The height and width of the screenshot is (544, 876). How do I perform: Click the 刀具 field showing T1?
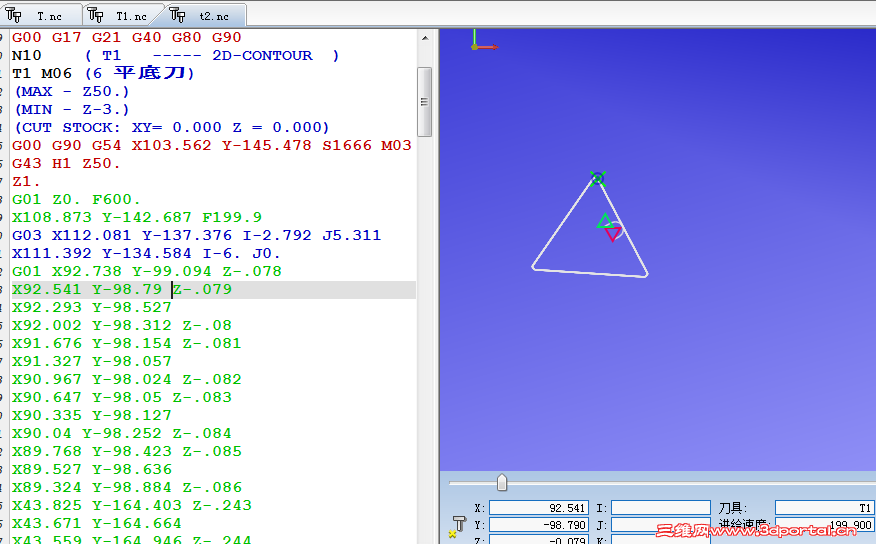825,508
